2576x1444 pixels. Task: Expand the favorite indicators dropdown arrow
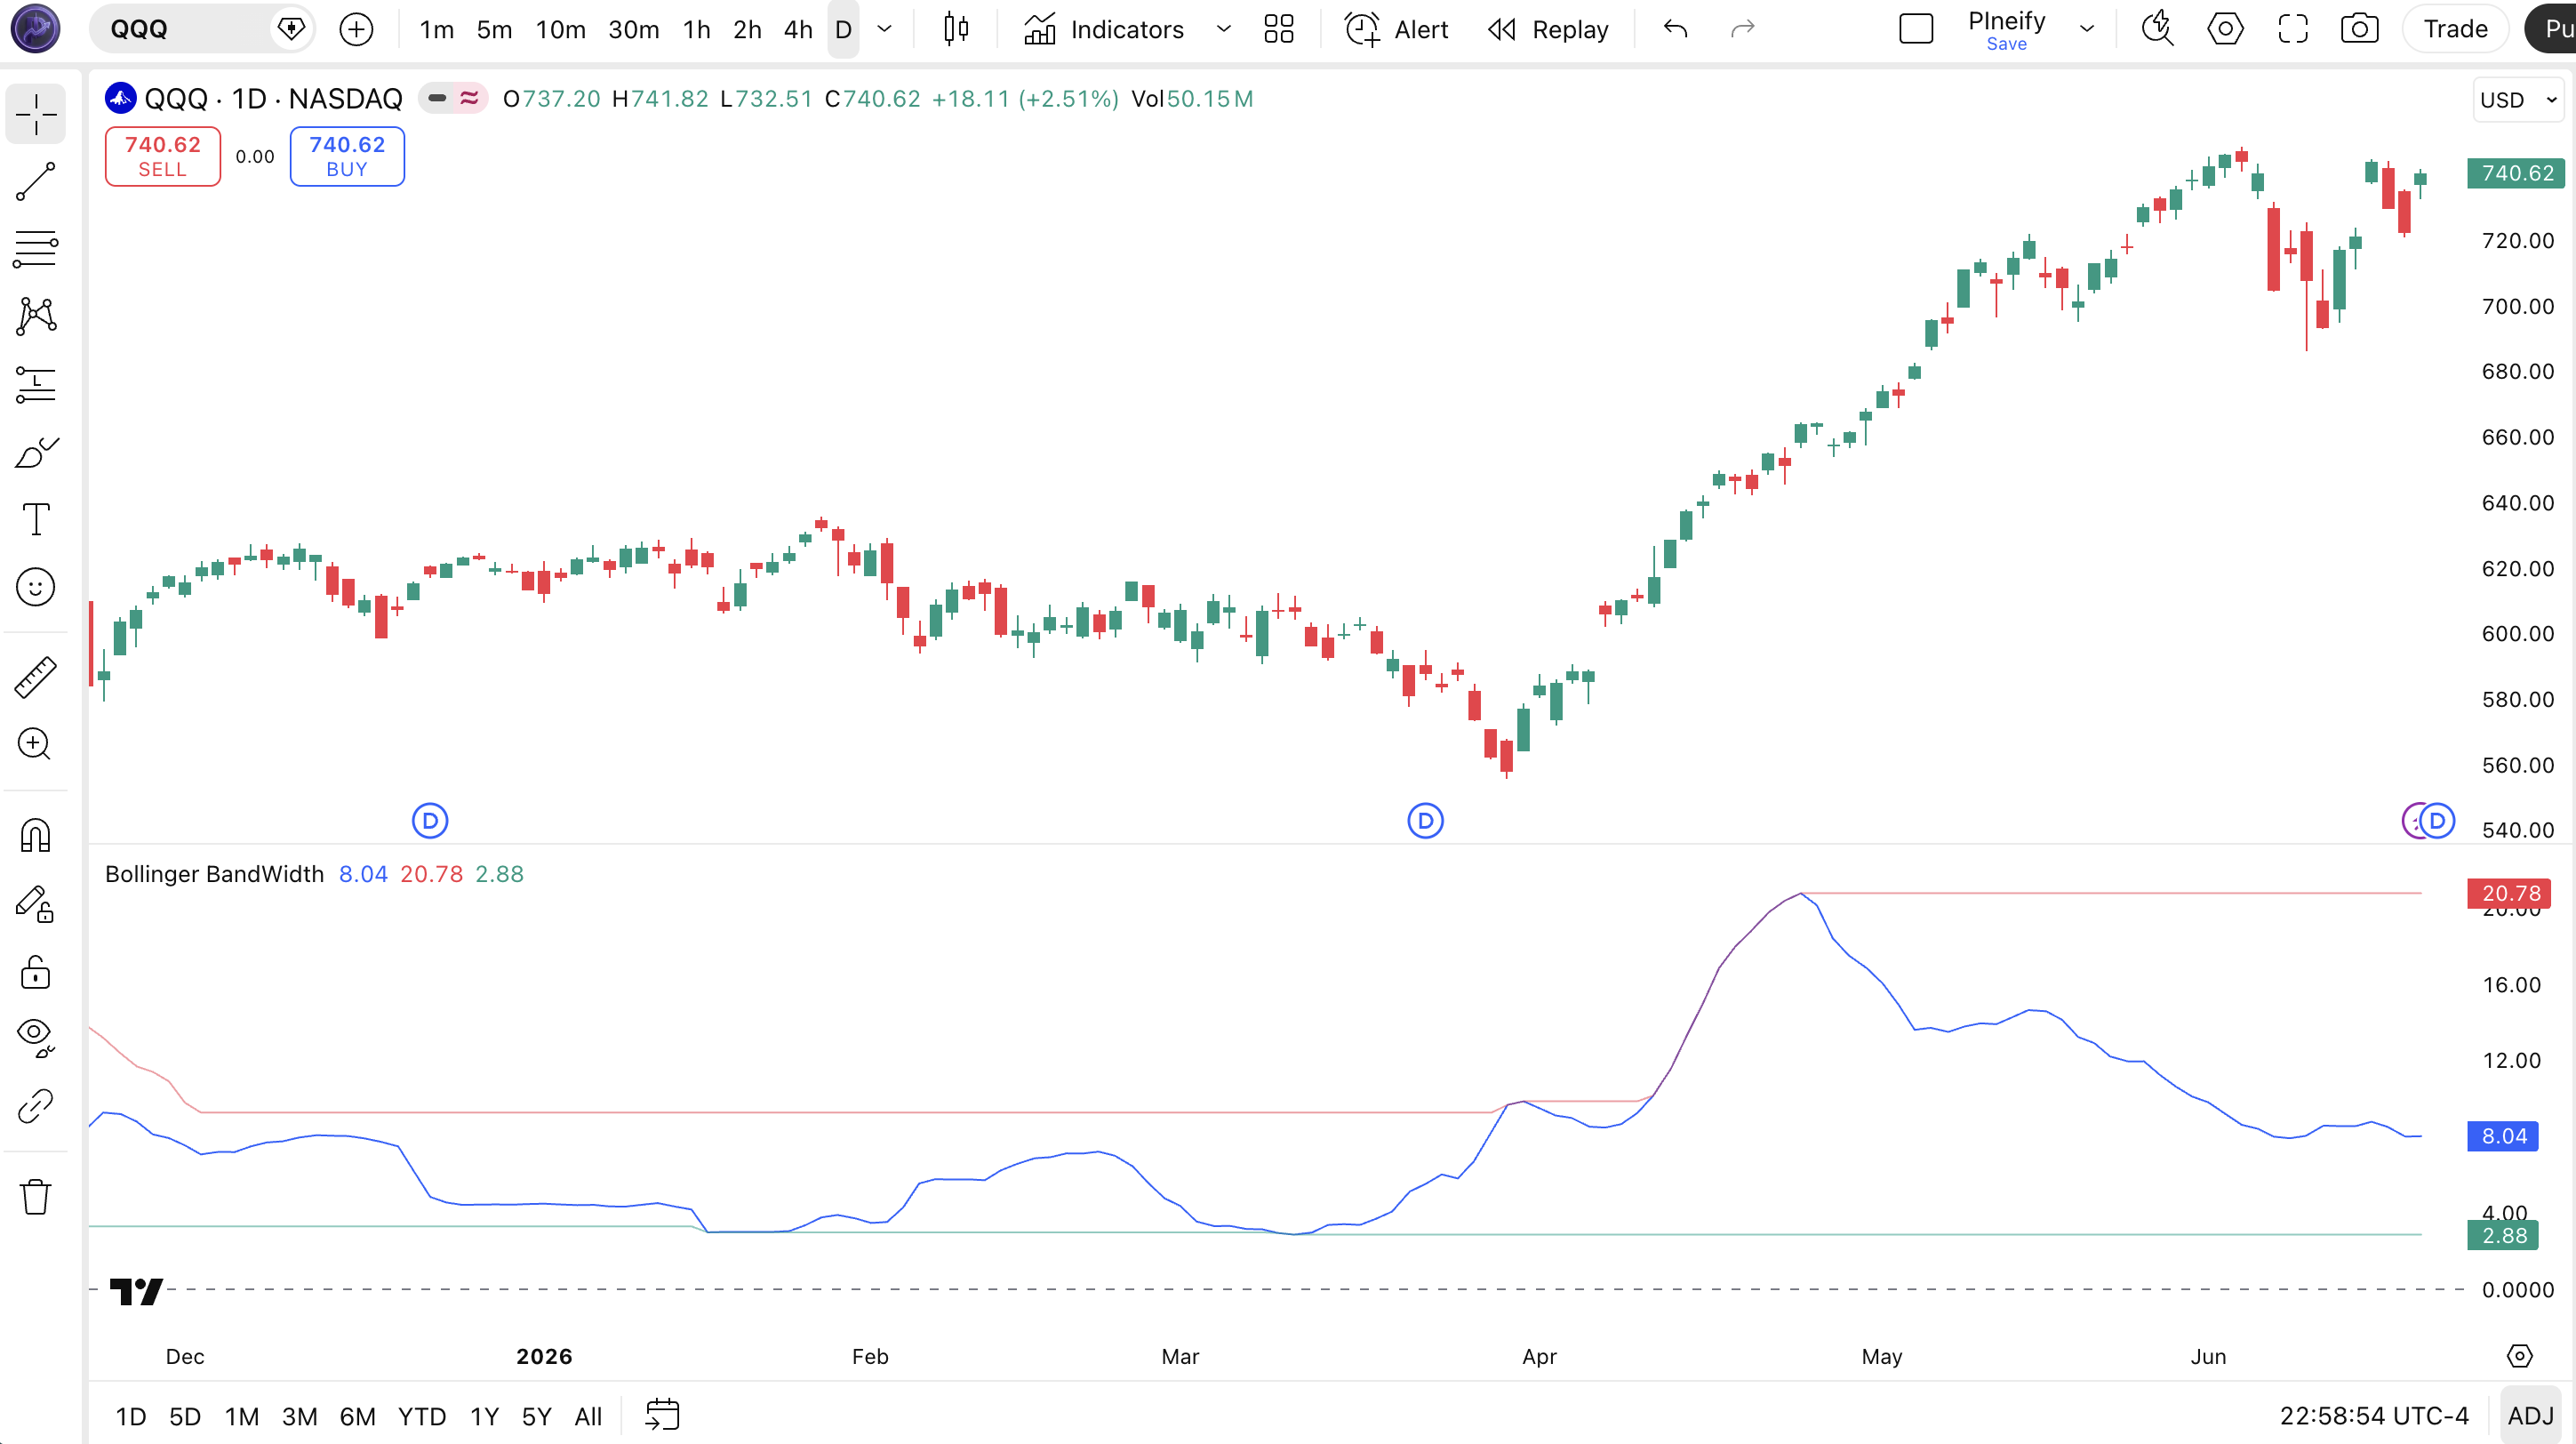point(1223,29)
